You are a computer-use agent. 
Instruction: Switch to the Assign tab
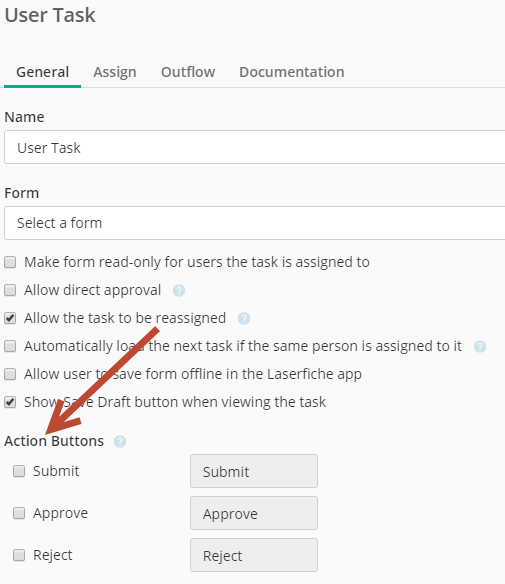click(115, 72)
